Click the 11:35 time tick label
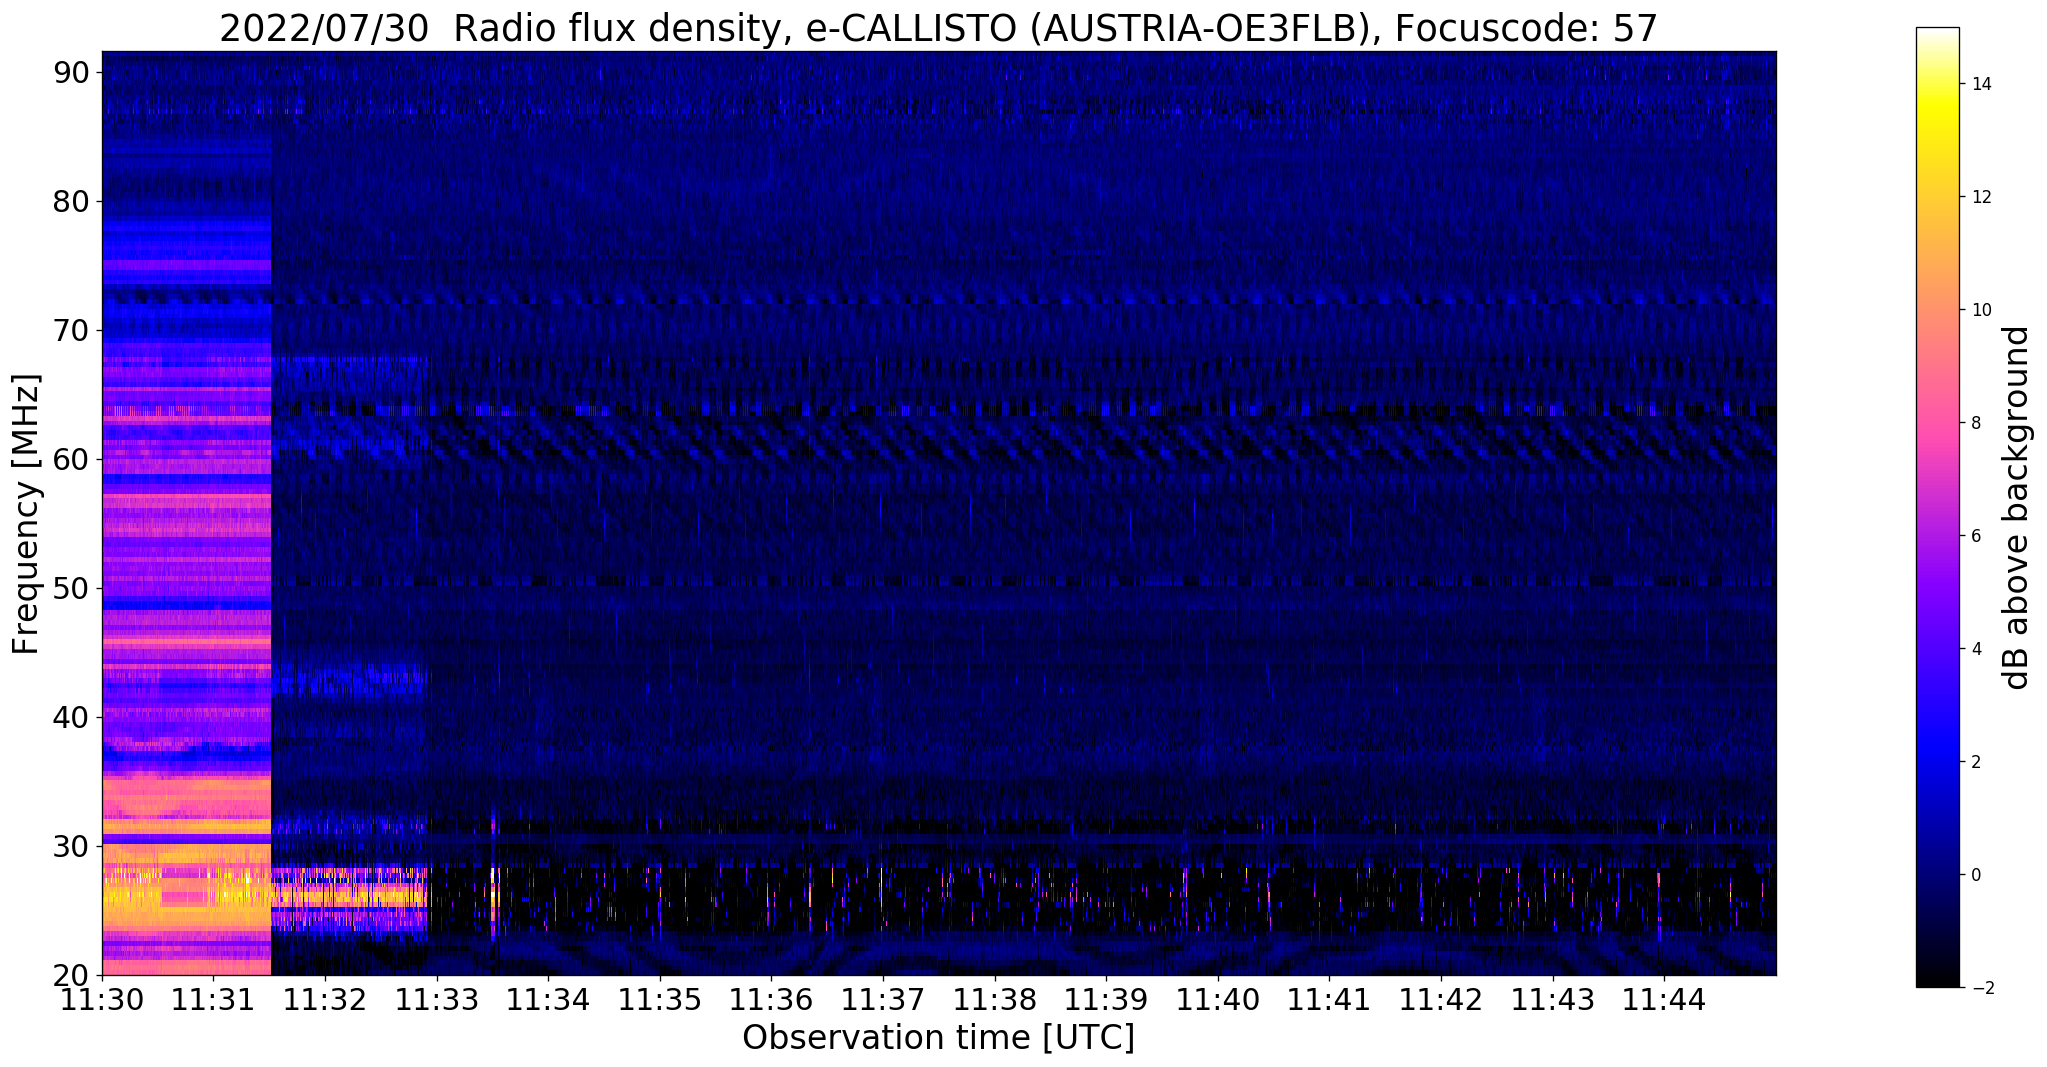 (659, 999)
